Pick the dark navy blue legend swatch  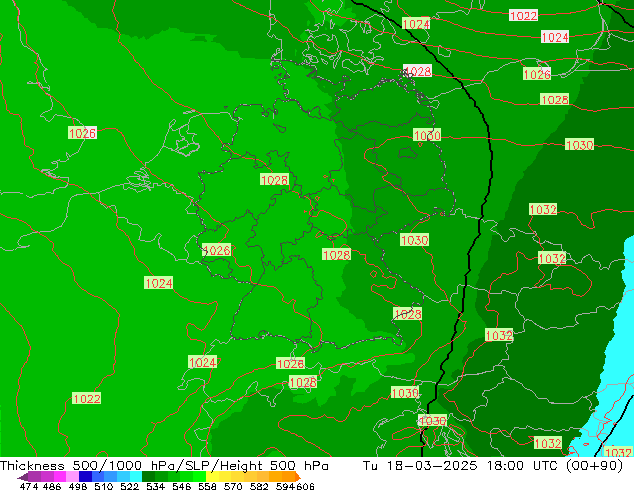point(85,477)
